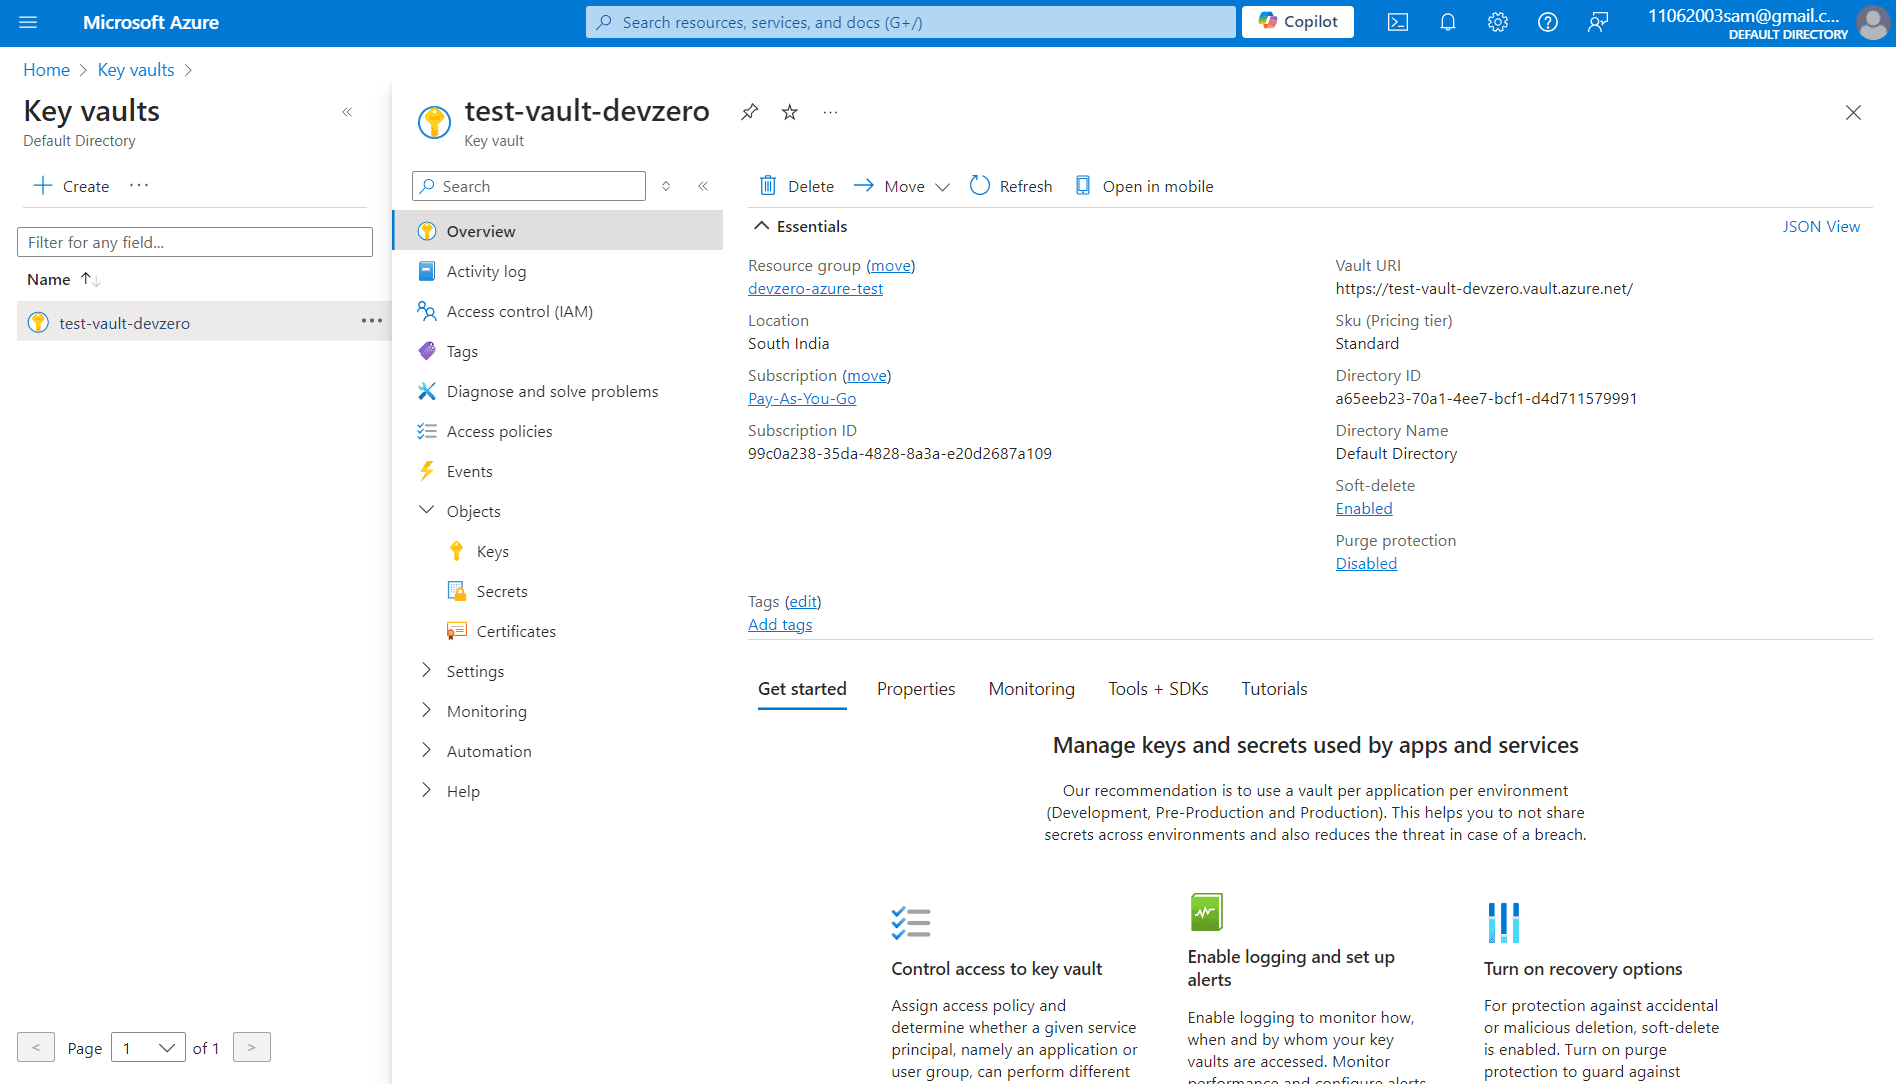Click the expand/collapse arrows next to menu search
The height and width of the screenshot is (1084, 1896).
coord(666,186)
